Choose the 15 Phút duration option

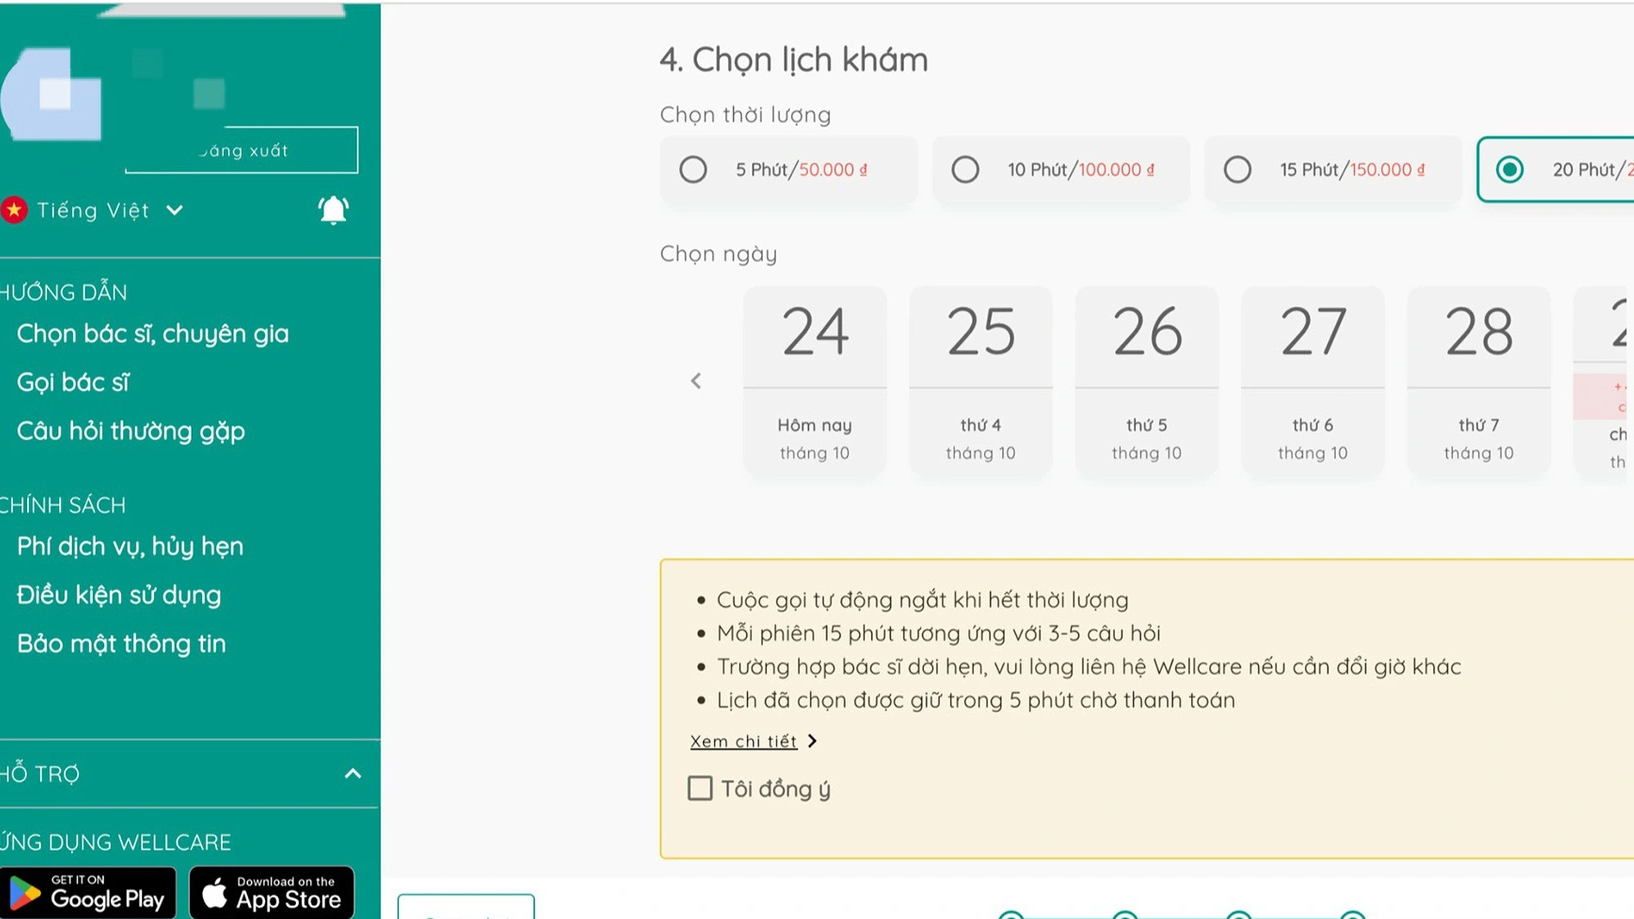1332,170
